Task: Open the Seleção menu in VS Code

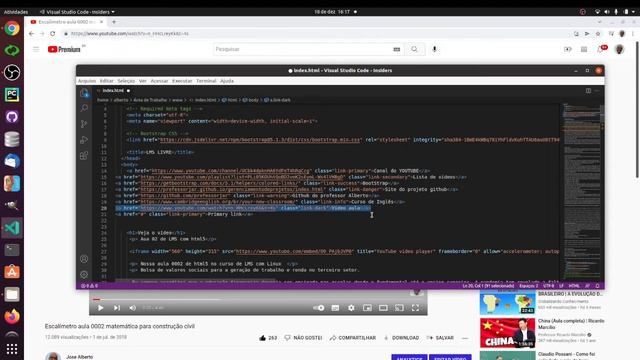Action: 126,81
